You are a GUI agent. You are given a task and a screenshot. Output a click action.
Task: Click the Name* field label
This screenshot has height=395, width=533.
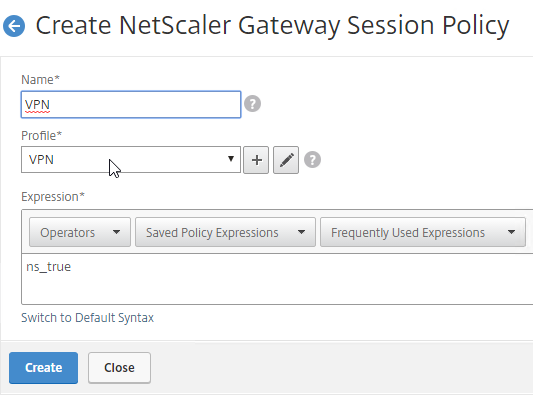(x=40, y=80)
